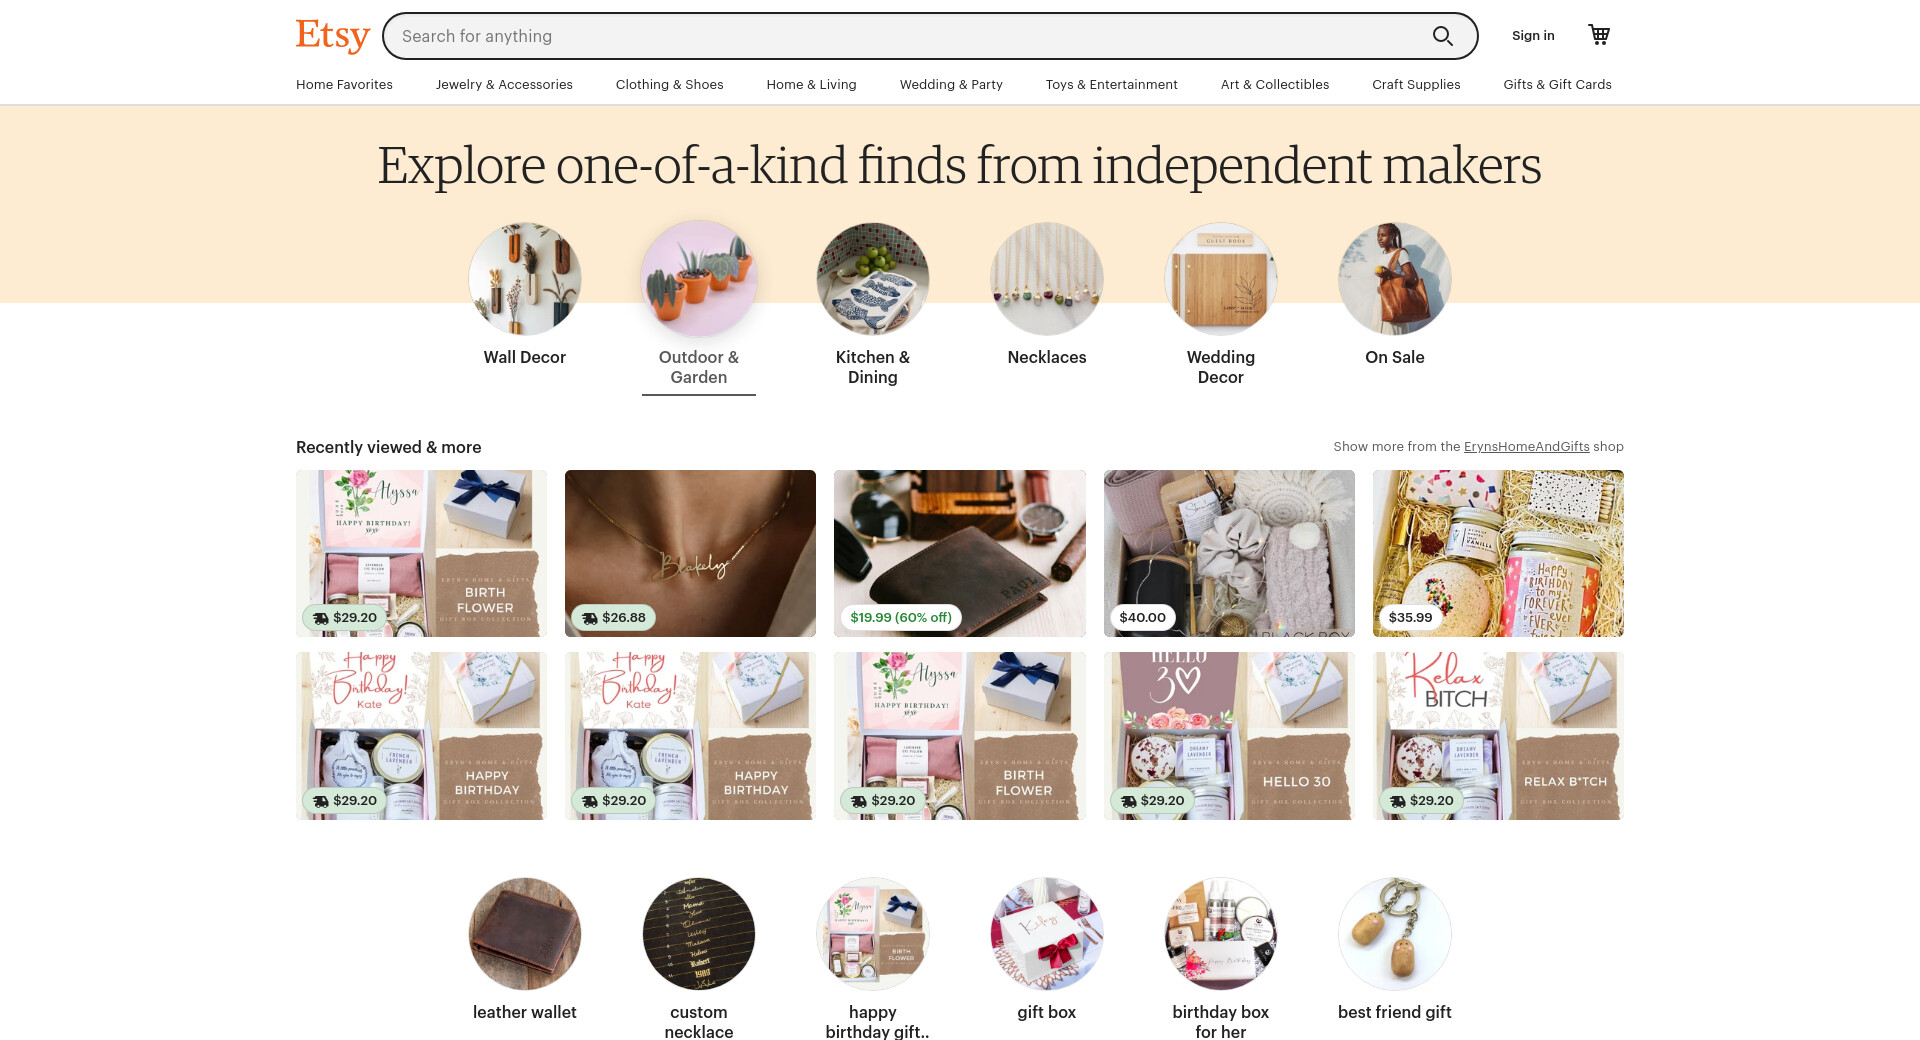Open the Home & Living menu

pyautogui.click(x=811, y=84)
